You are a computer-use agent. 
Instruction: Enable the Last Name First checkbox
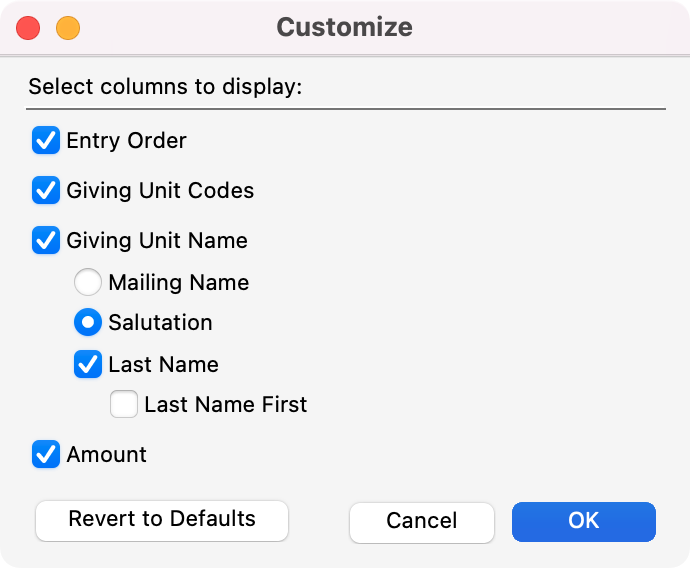(x=124, y=405)
